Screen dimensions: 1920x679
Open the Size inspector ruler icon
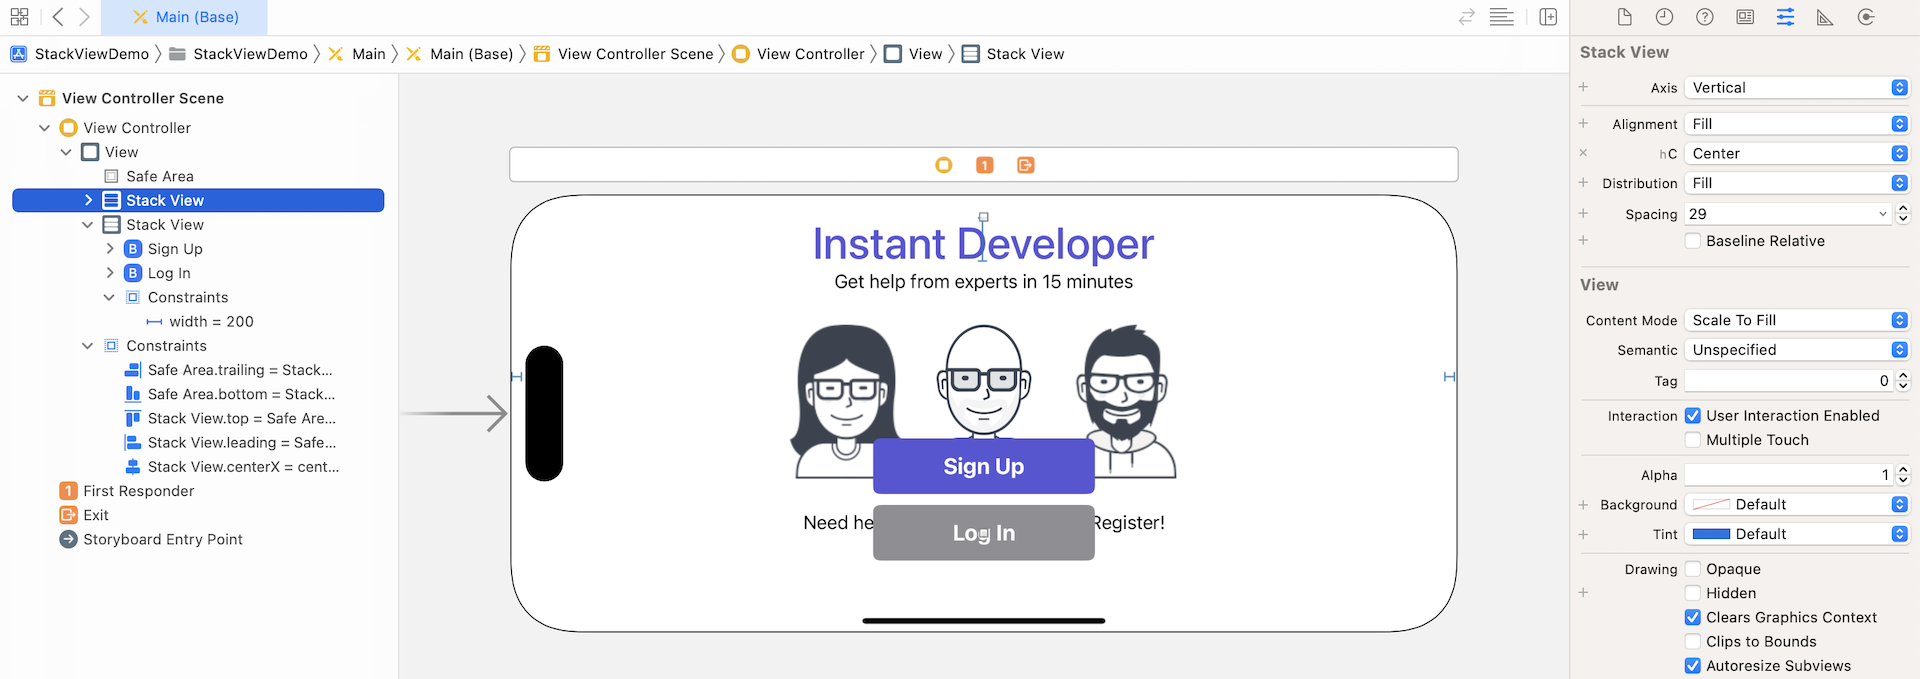pyautogui.click(x=1825, y=17)
